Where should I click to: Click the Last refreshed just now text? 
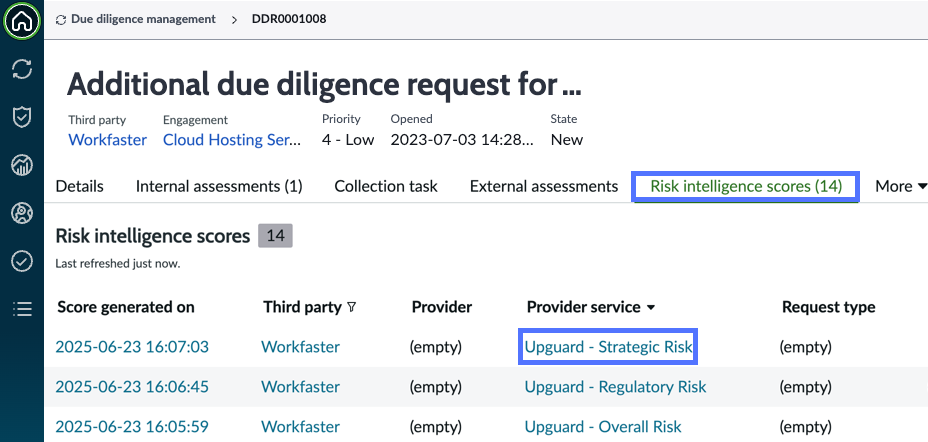(x=118, y=264)
